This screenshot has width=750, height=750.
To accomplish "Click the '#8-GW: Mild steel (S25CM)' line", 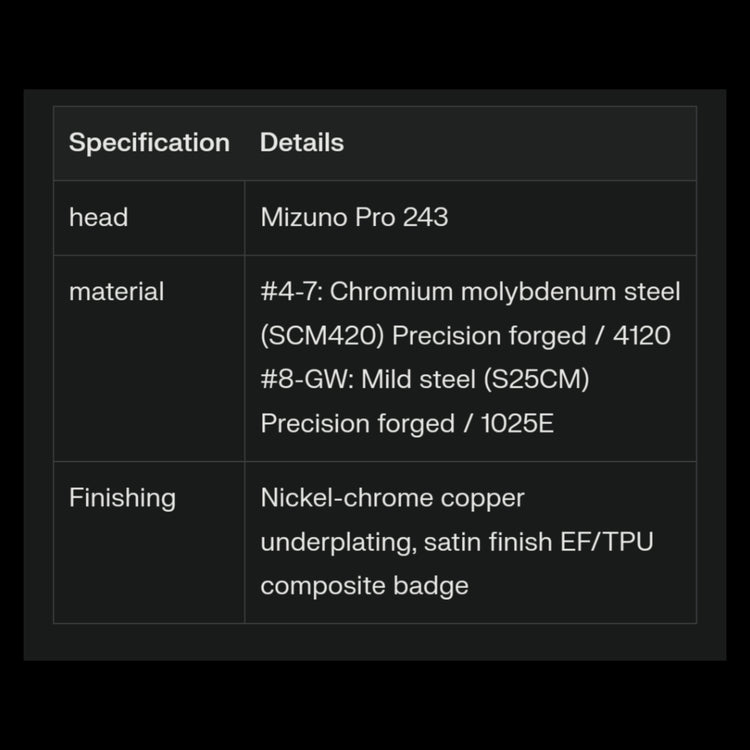I will 425,380.
